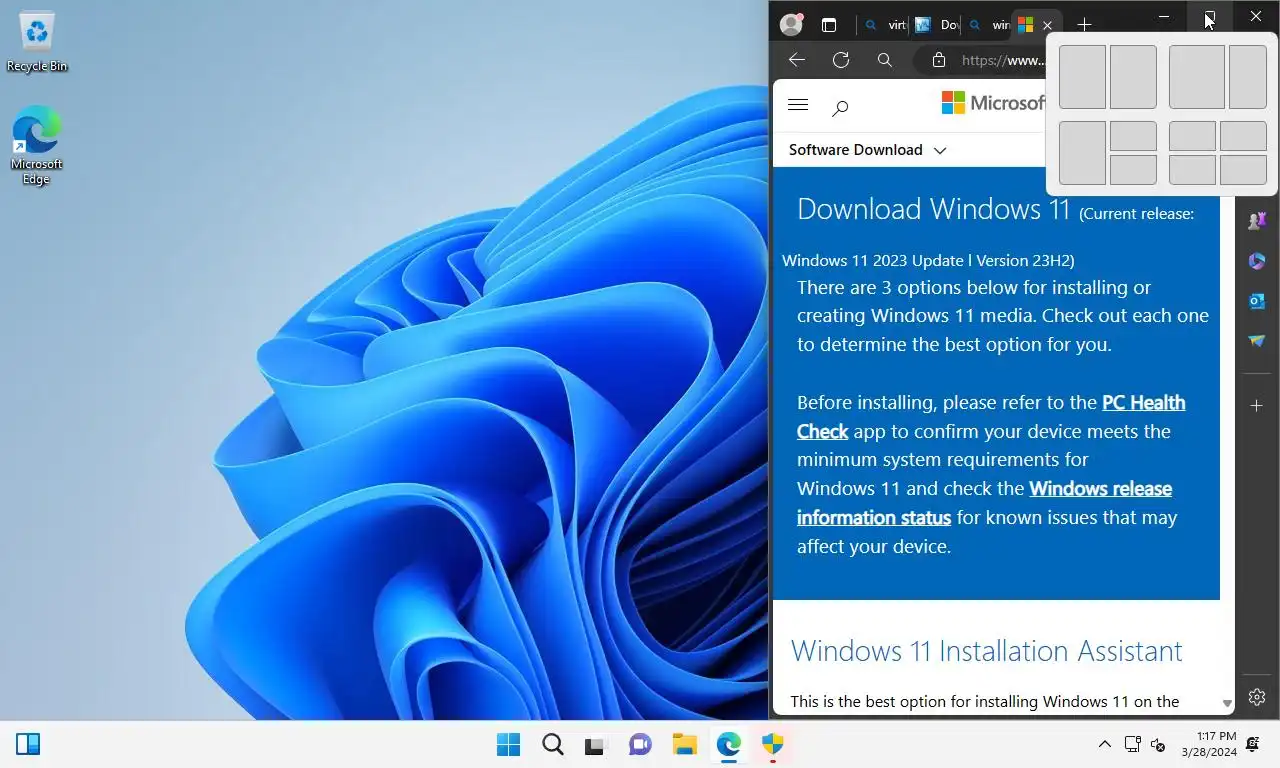Select the active Microsoft logo tab
The height and width of the screenshot is (768, 1280).
tap(1025, 25)
